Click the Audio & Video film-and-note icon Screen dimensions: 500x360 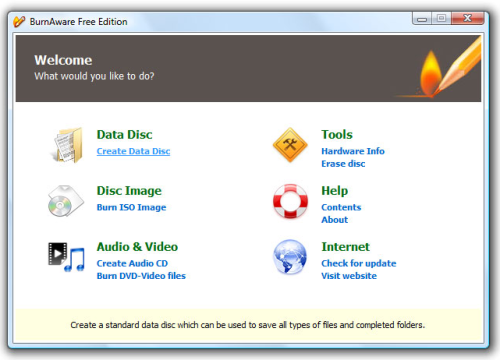(66, 257)
